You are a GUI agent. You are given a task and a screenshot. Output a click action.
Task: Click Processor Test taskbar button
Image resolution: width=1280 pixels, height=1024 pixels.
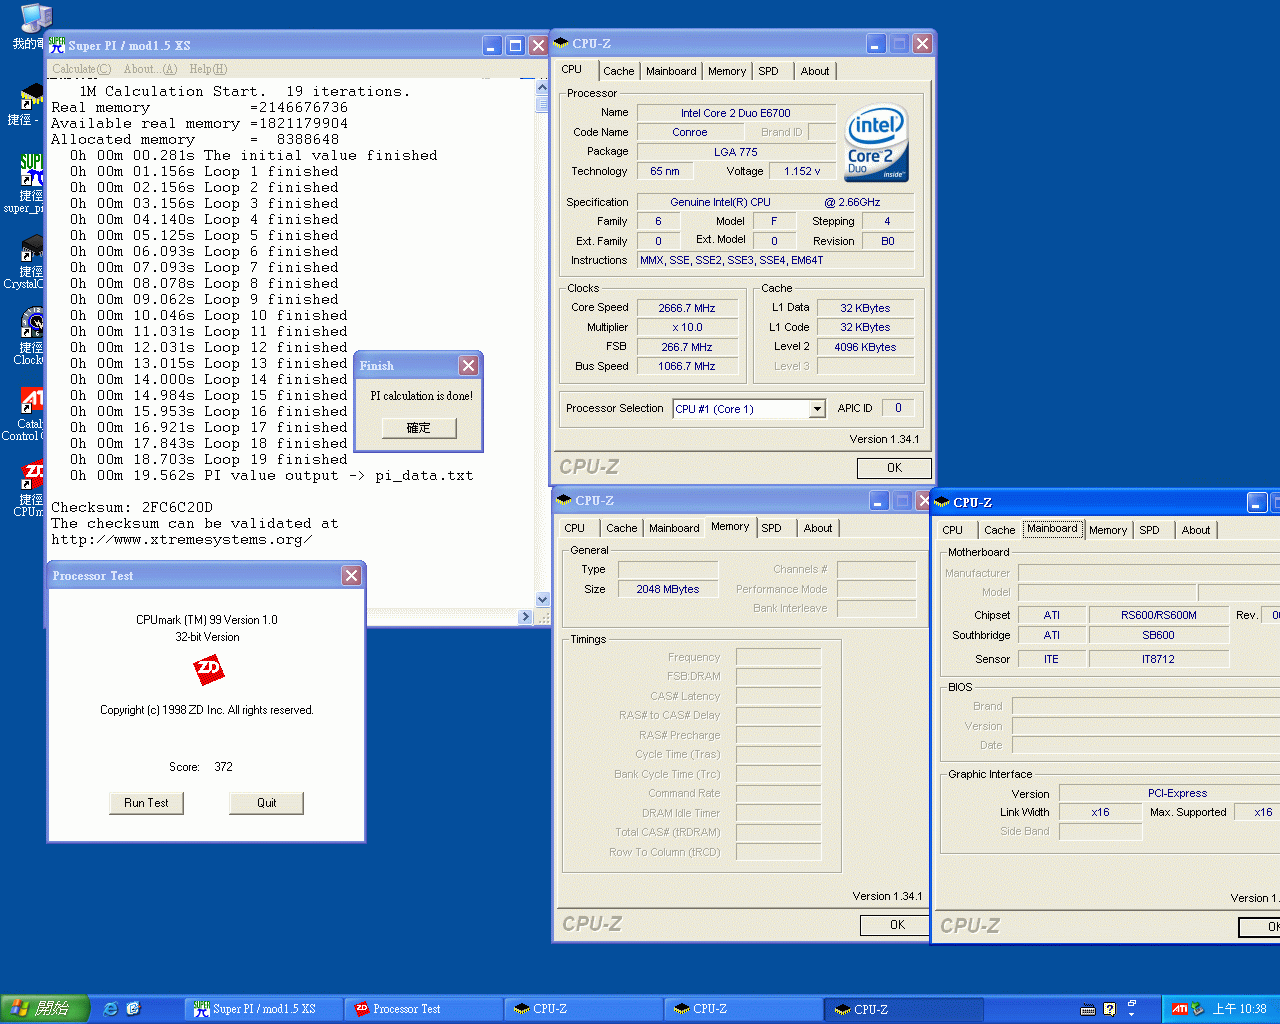[x=423, y=1009]
